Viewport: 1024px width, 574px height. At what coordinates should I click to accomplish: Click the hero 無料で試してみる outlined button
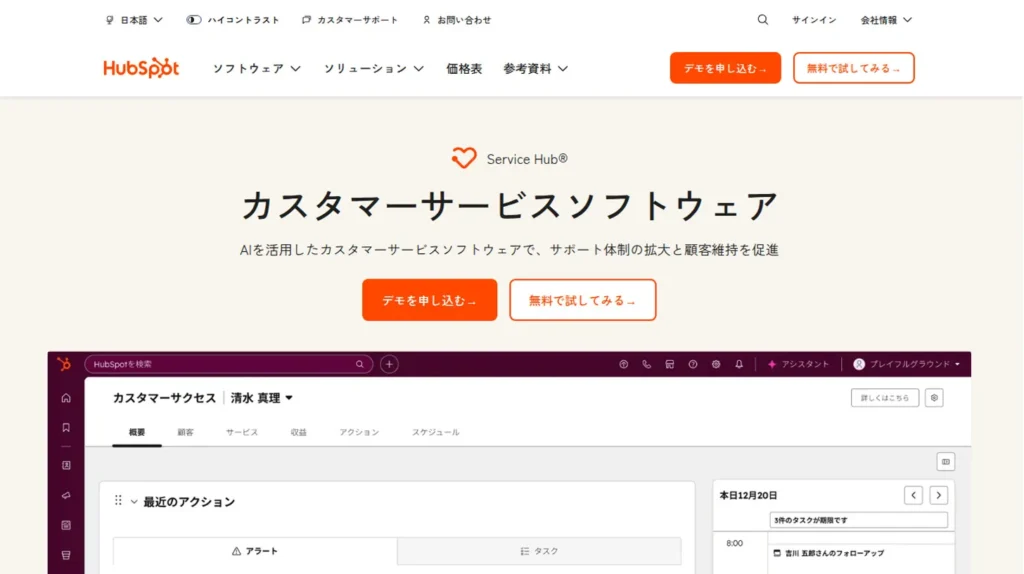click(x=583, y=300)
